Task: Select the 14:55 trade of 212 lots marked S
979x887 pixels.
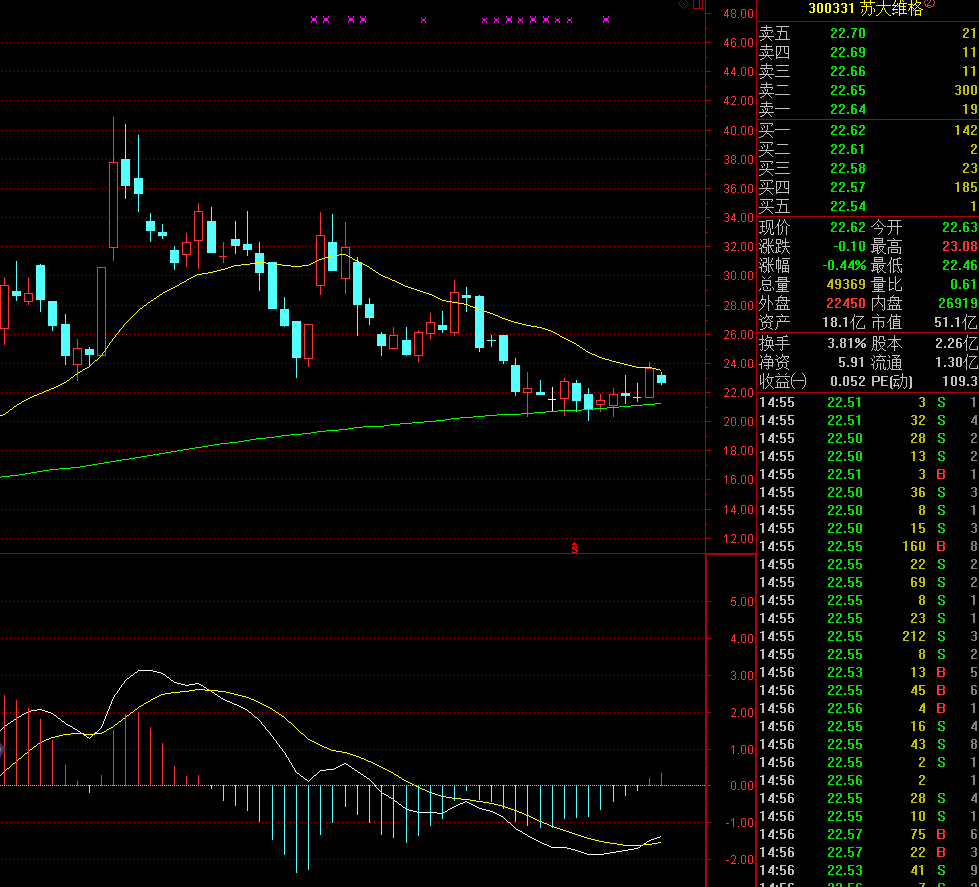Action: [868, 636]
